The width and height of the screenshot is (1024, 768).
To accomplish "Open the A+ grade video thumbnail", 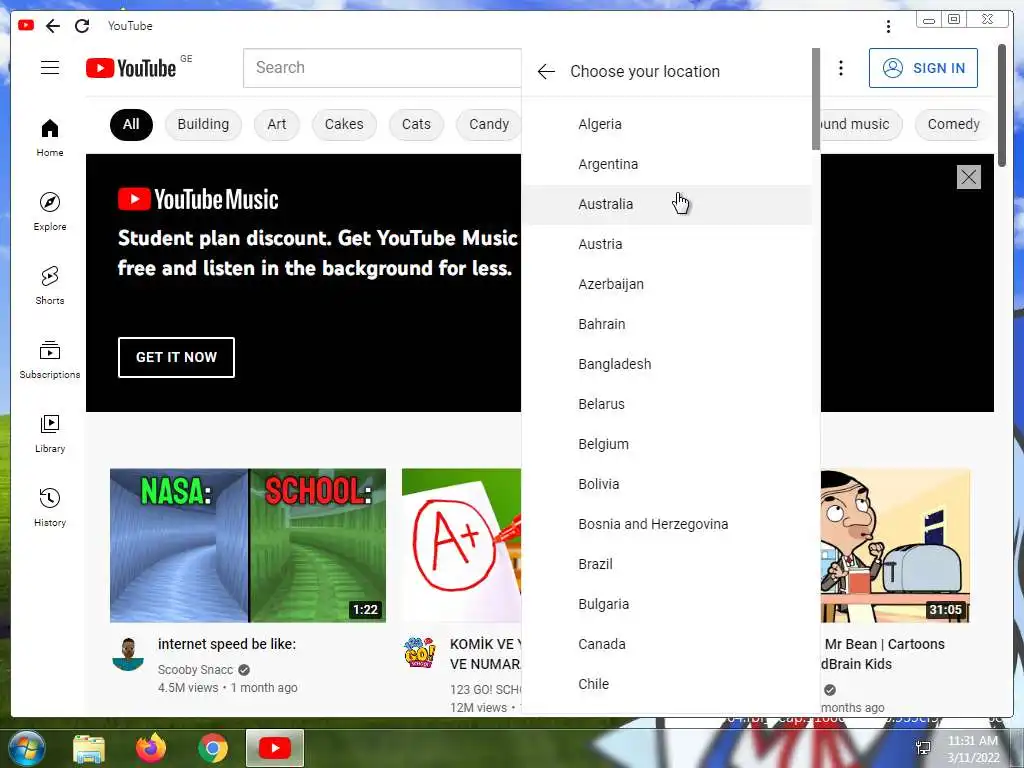I will [x=462, y=545].
